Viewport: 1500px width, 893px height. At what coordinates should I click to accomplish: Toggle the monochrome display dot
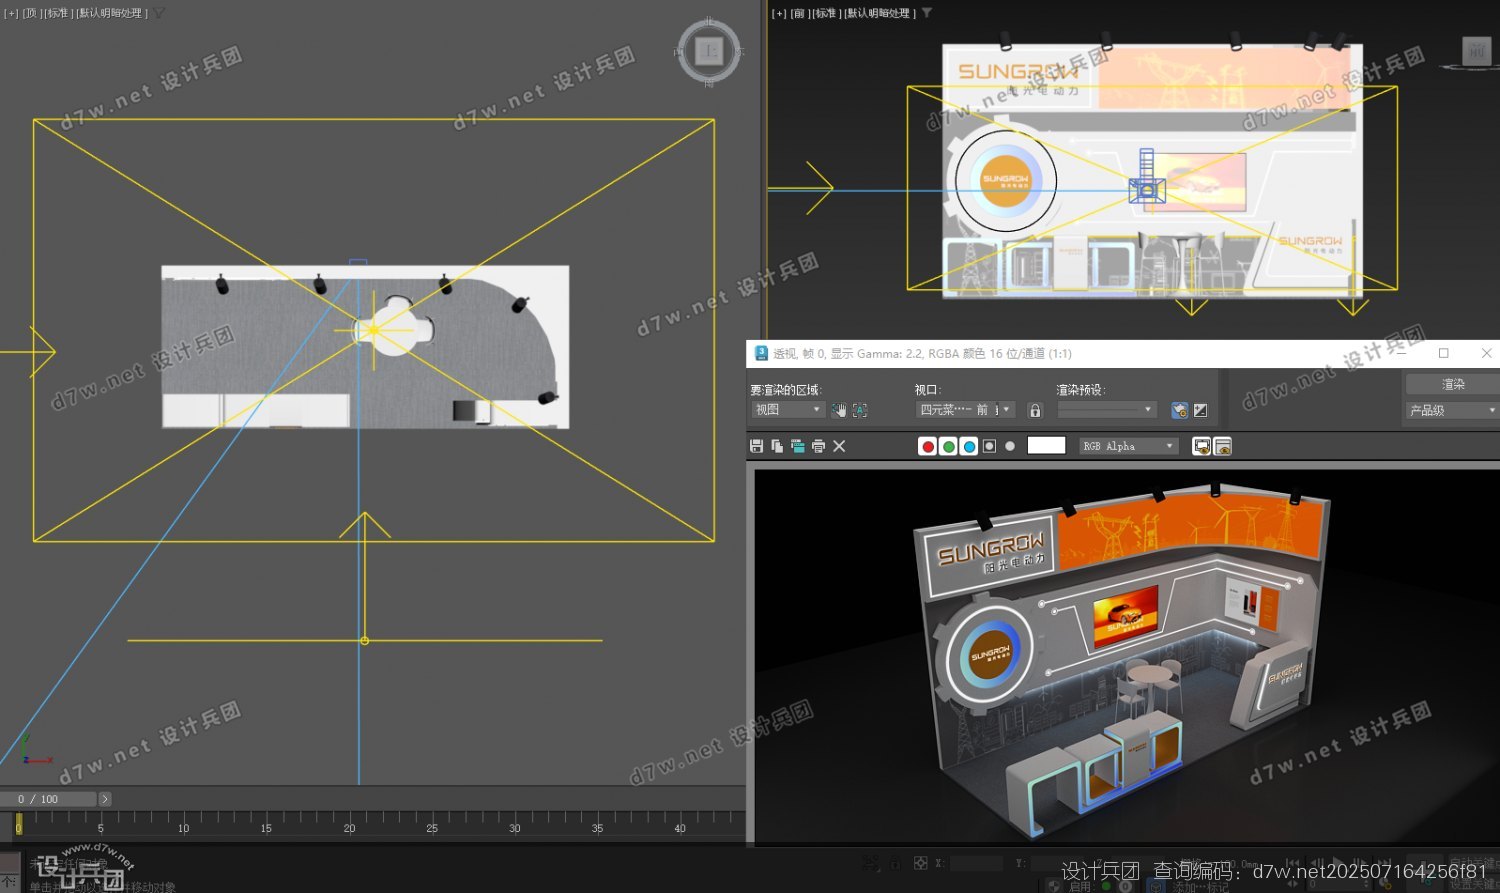pos(1010,446)
